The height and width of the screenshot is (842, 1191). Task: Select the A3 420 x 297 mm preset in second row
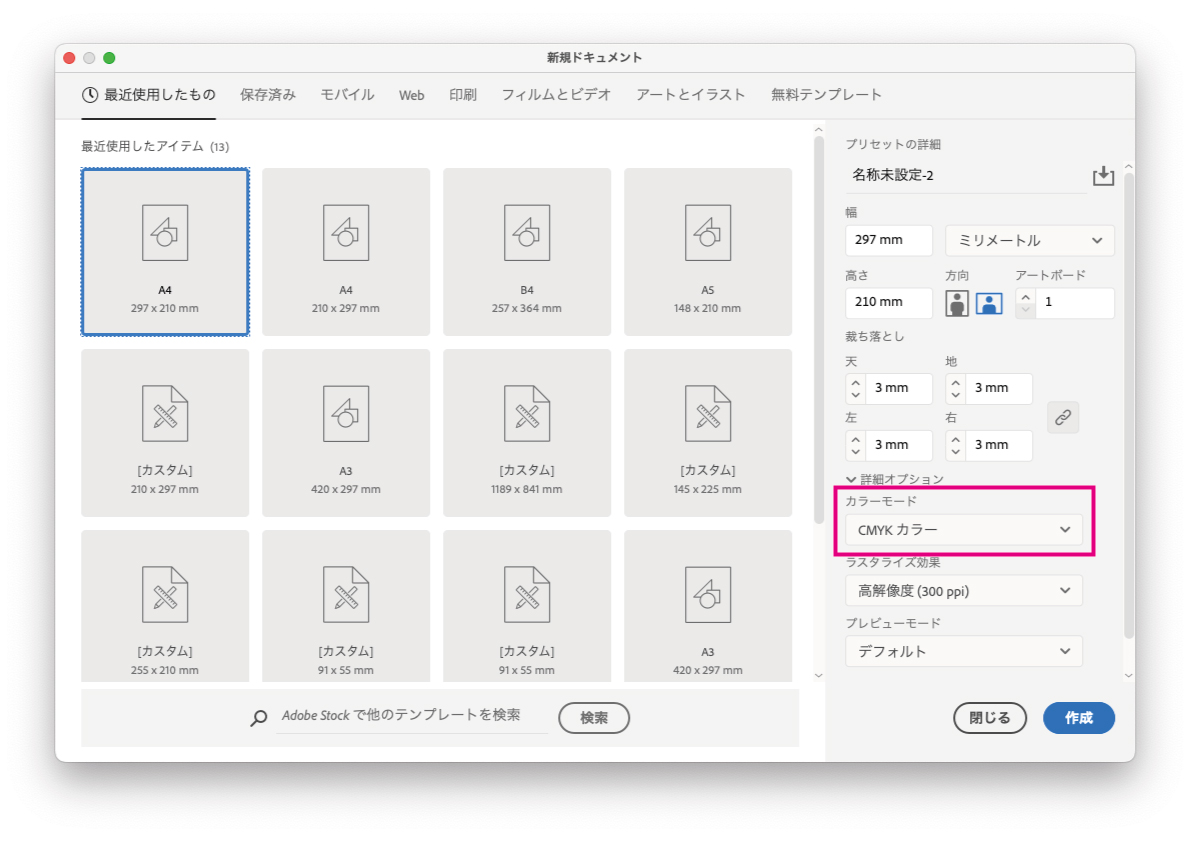click(346, 432)
